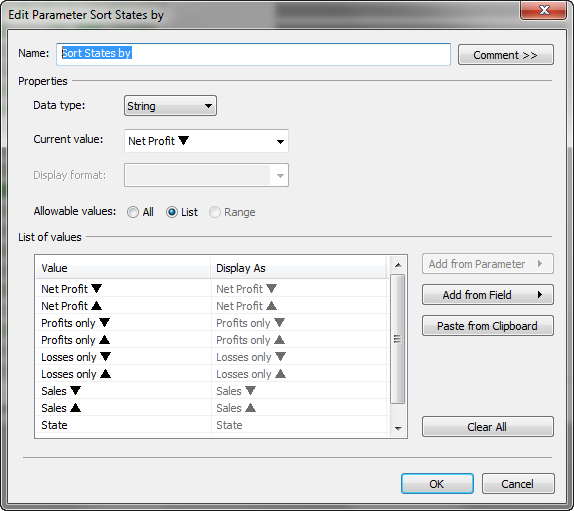
Task: Select the Sales descending value row
Action: click(x=211, y=391)
